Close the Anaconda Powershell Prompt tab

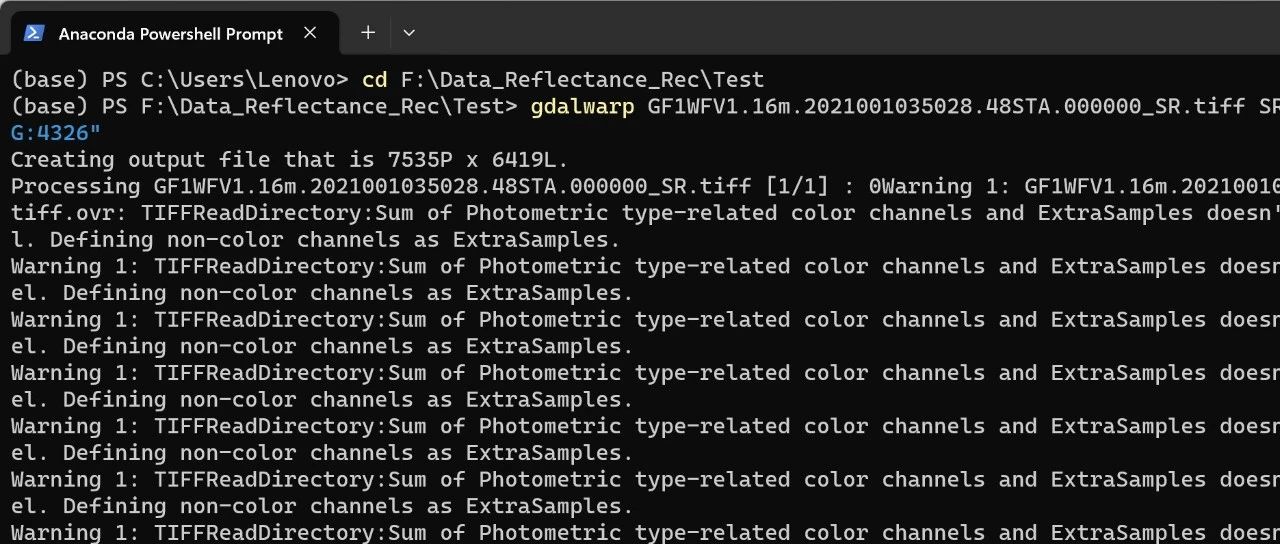310,33
